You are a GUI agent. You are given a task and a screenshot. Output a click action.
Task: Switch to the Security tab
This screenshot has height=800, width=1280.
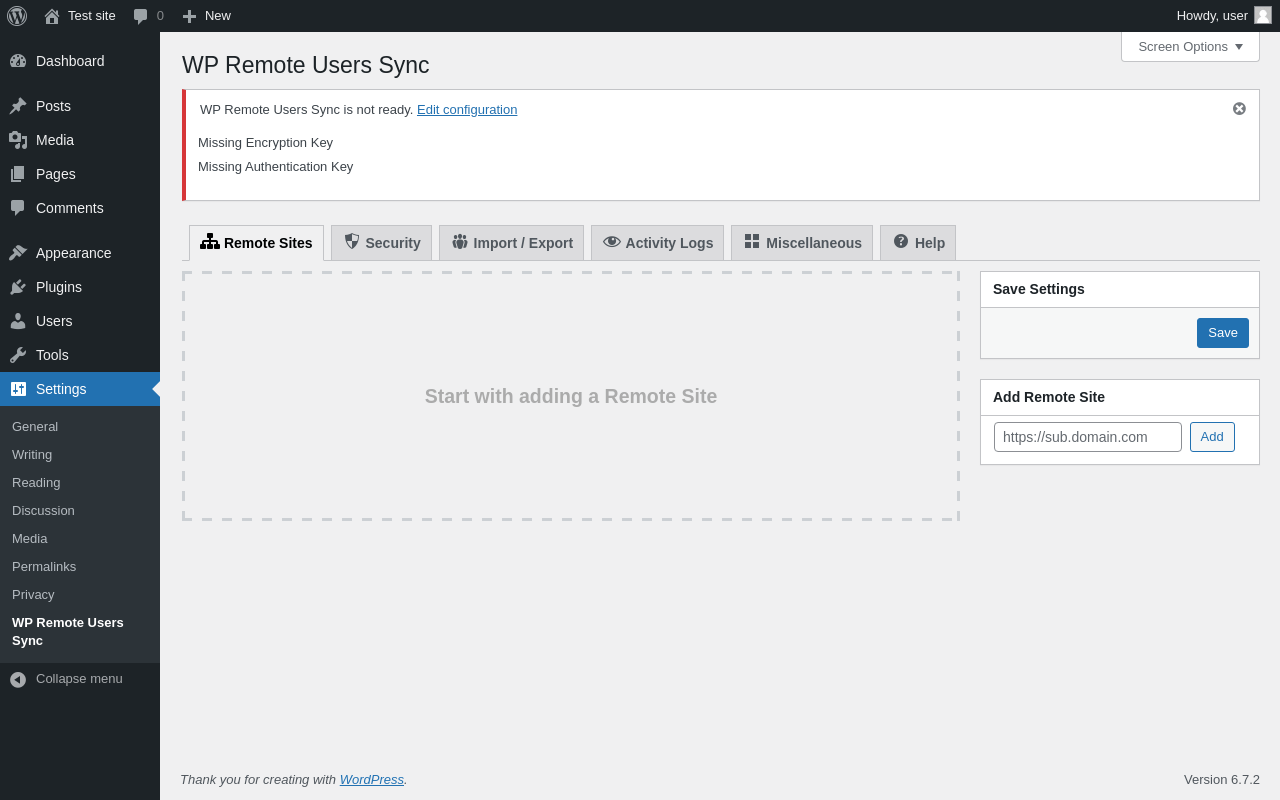pyautogui.click(x=382, y=243)
